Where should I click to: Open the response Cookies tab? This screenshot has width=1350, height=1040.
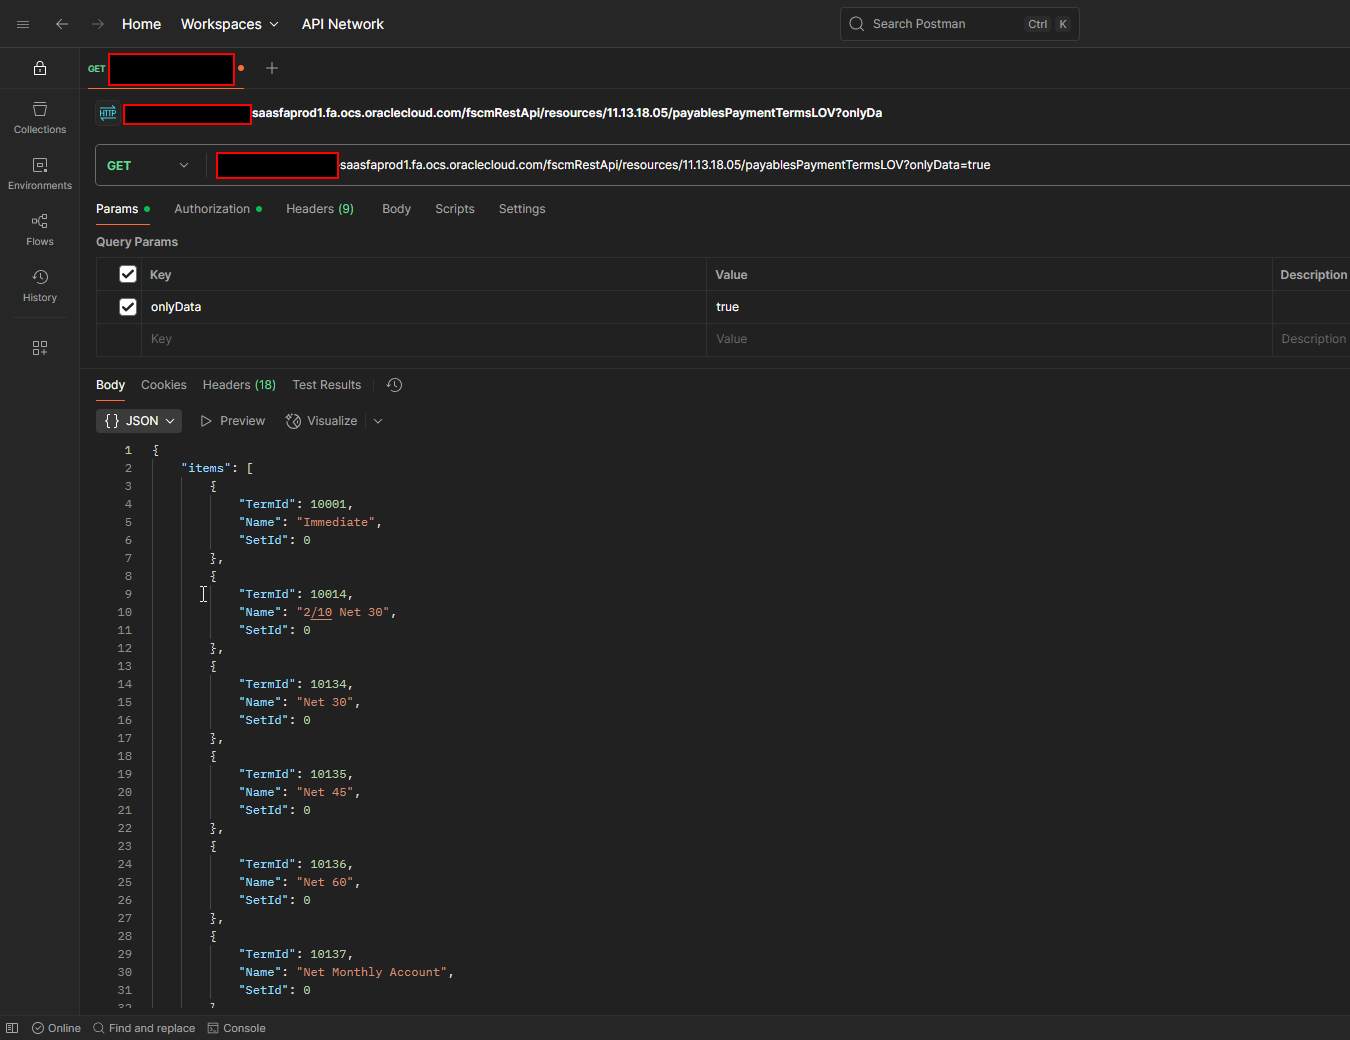(164, 385)
